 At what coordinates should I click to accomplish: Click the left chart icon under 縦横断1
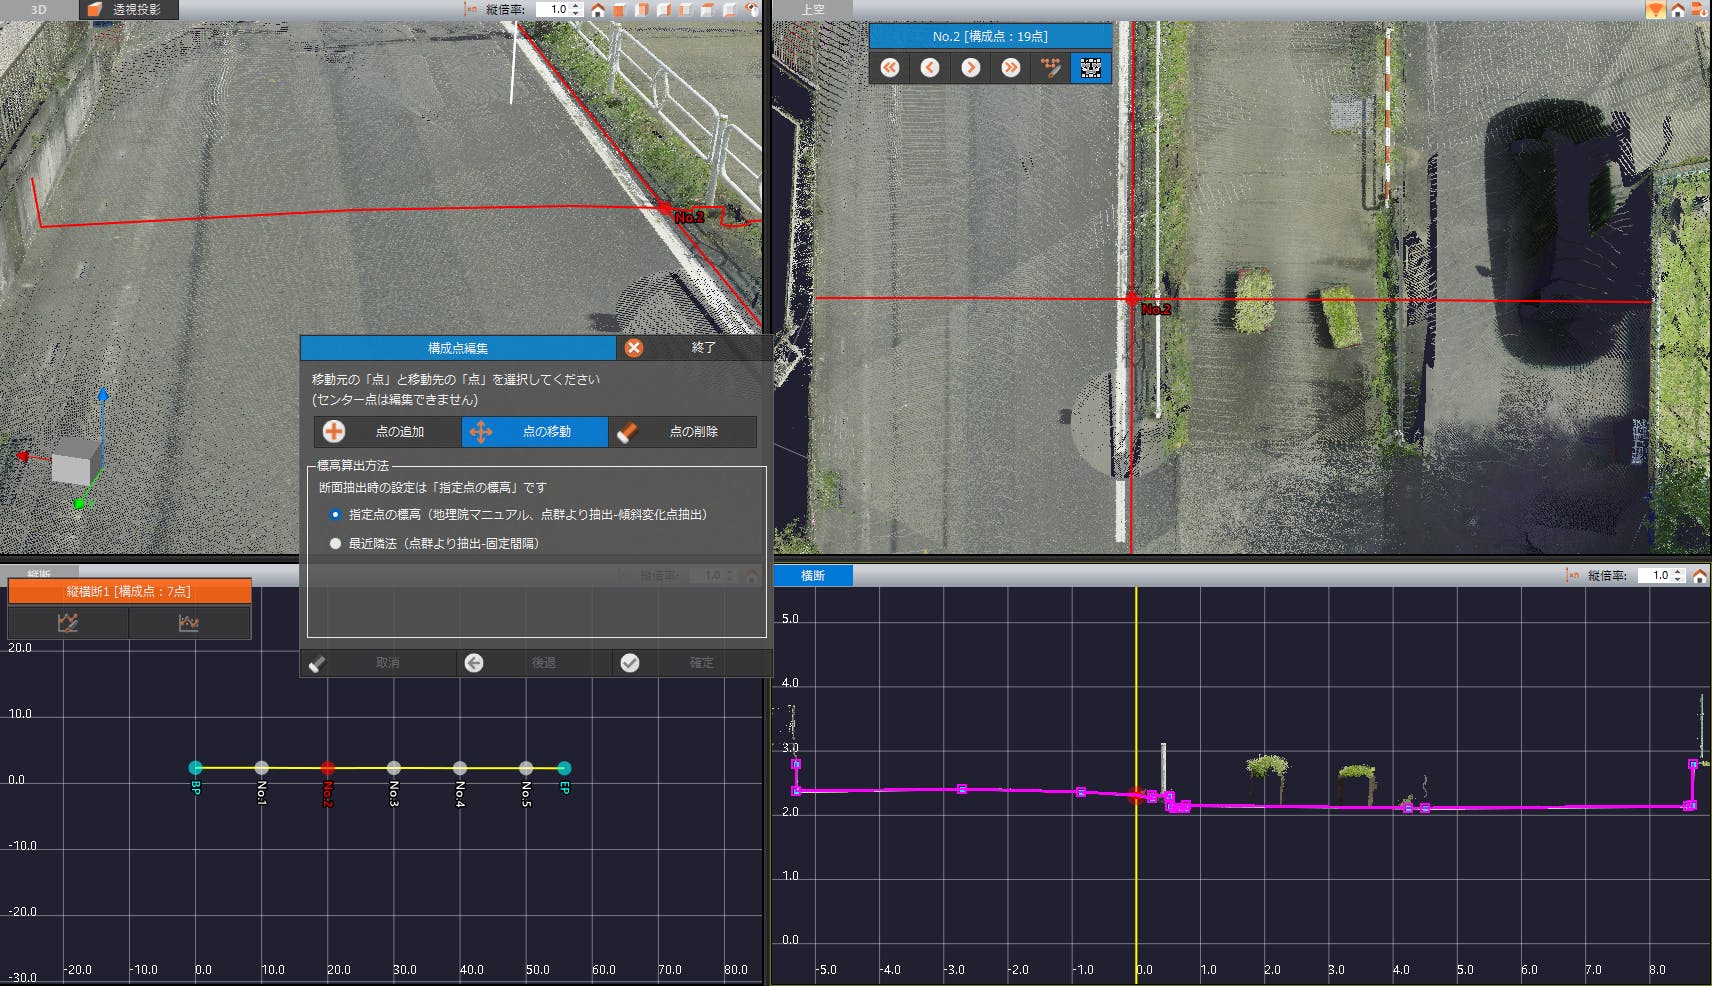point(68,623)
